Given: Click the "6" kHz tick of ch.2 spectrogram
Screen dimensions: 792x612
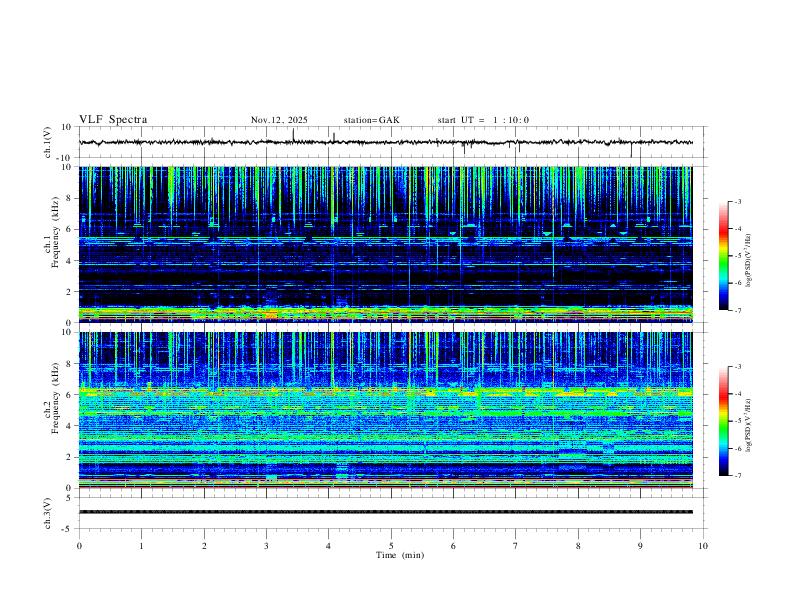Looking at the screenshot, I should click(69, 394).
